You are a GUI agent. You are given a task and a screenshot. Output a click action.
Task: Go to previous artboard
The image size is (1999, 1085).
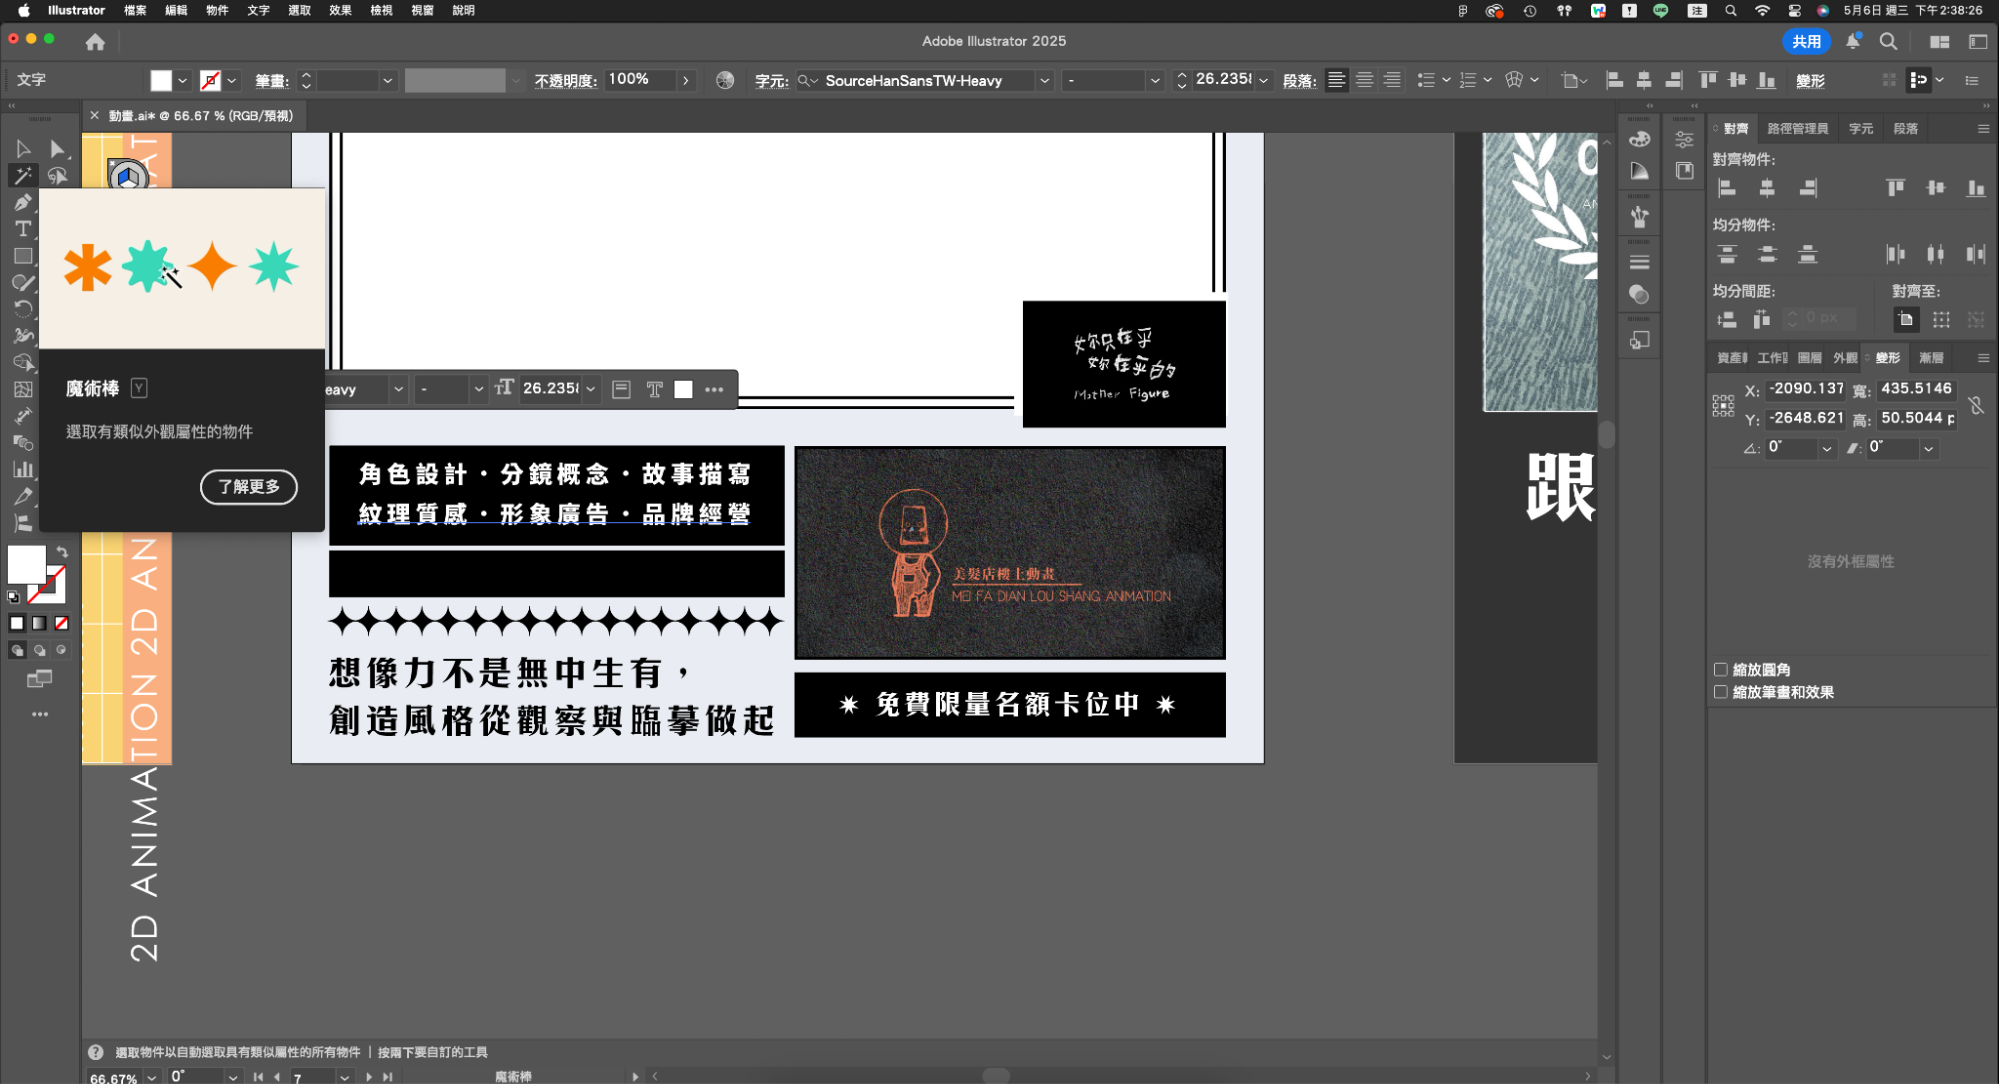point(277,1077)
